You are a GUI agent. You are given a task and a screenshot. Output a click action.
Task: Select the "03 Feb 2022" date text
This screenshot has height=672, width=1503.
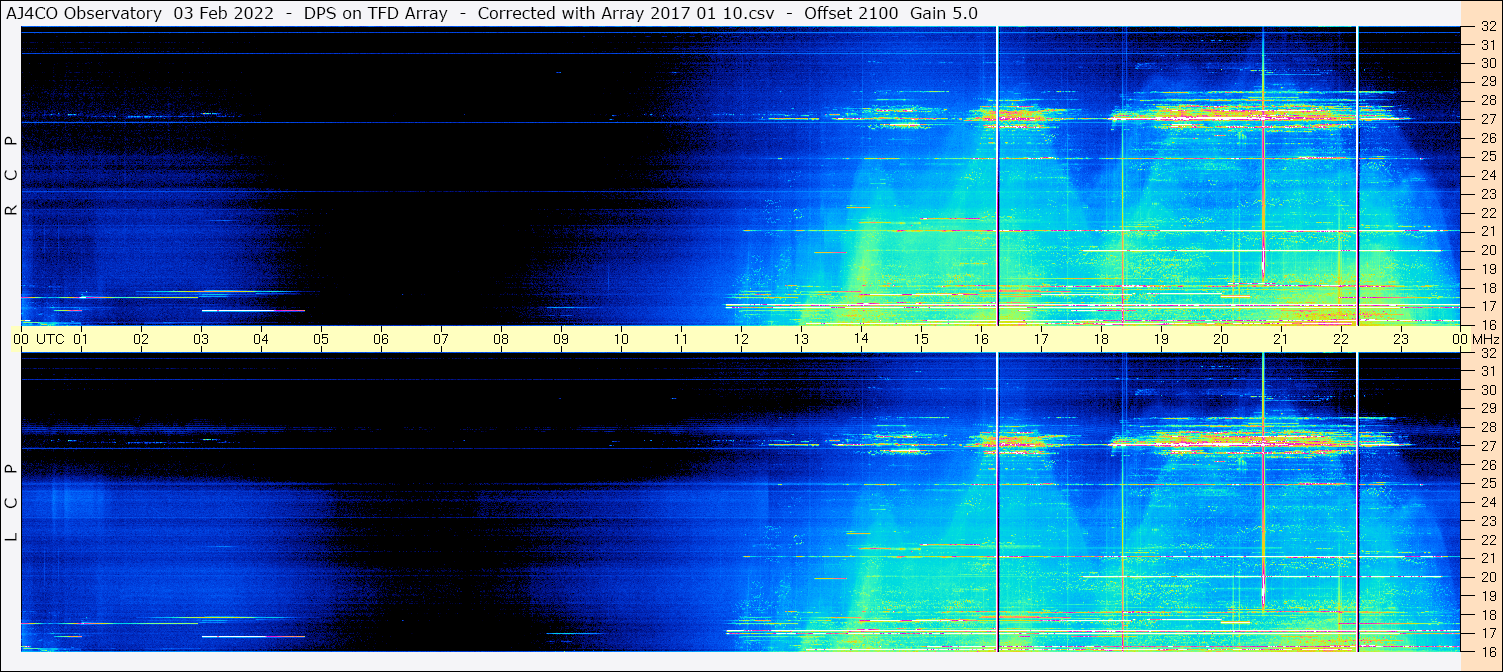click(x=224, y=13)
